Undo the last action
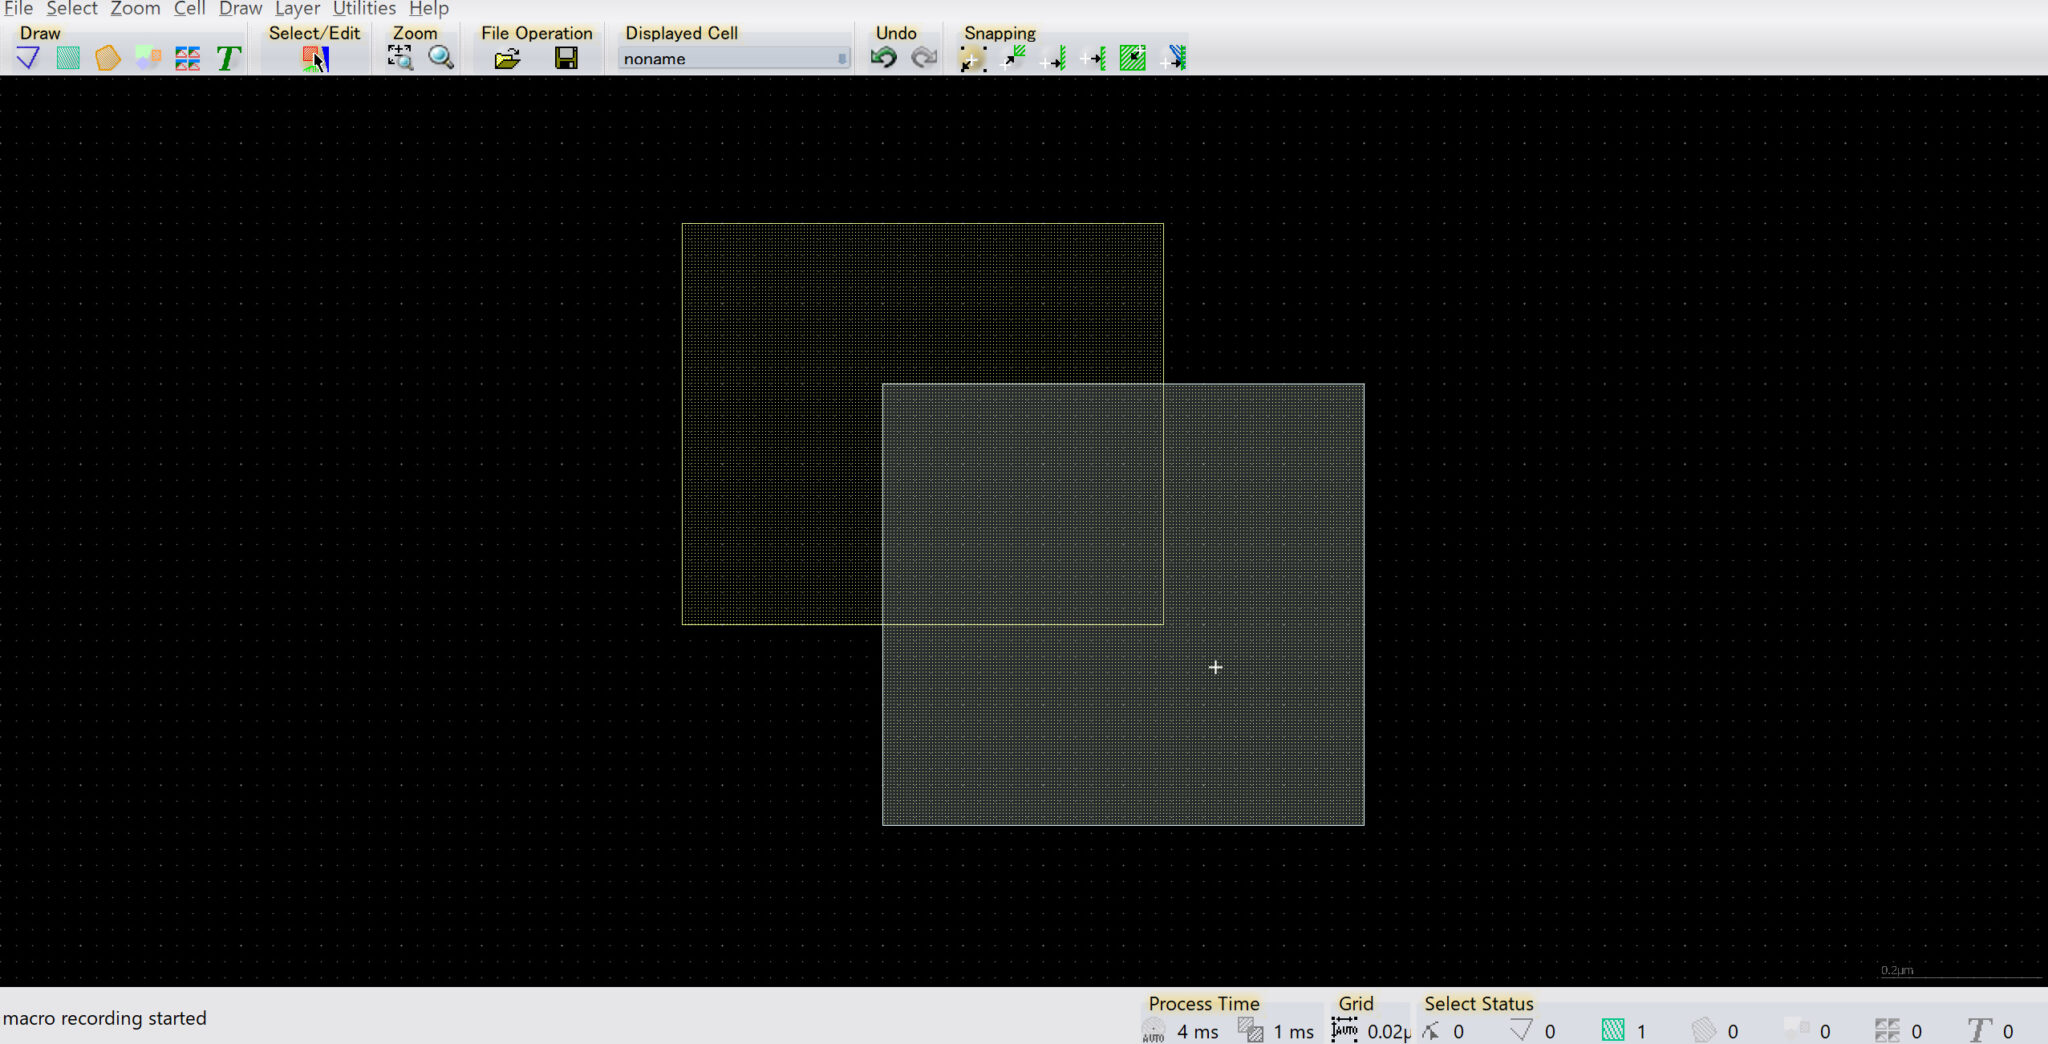The image size is (2048, 1044). pyautogui.click(x=883, y=58)
